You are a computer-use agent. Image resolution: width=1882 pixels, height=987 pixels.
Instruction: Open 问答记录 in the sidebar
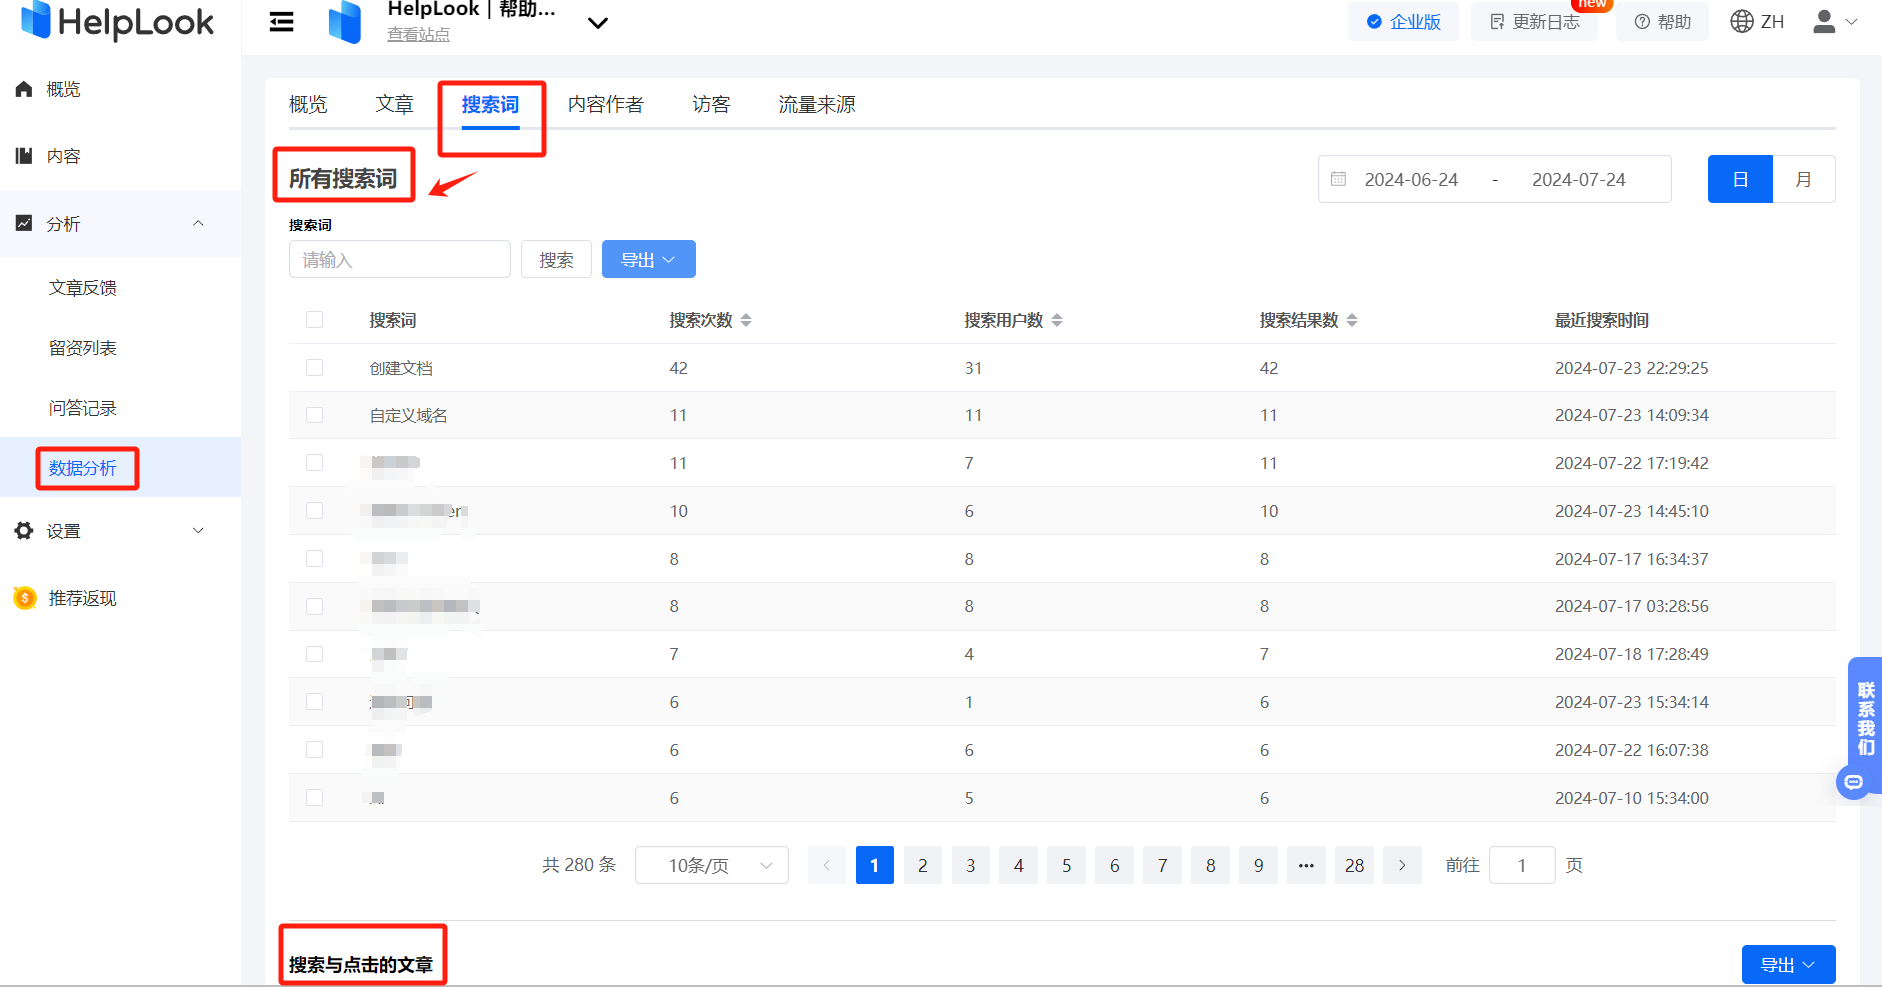click(x=83, y=408)
